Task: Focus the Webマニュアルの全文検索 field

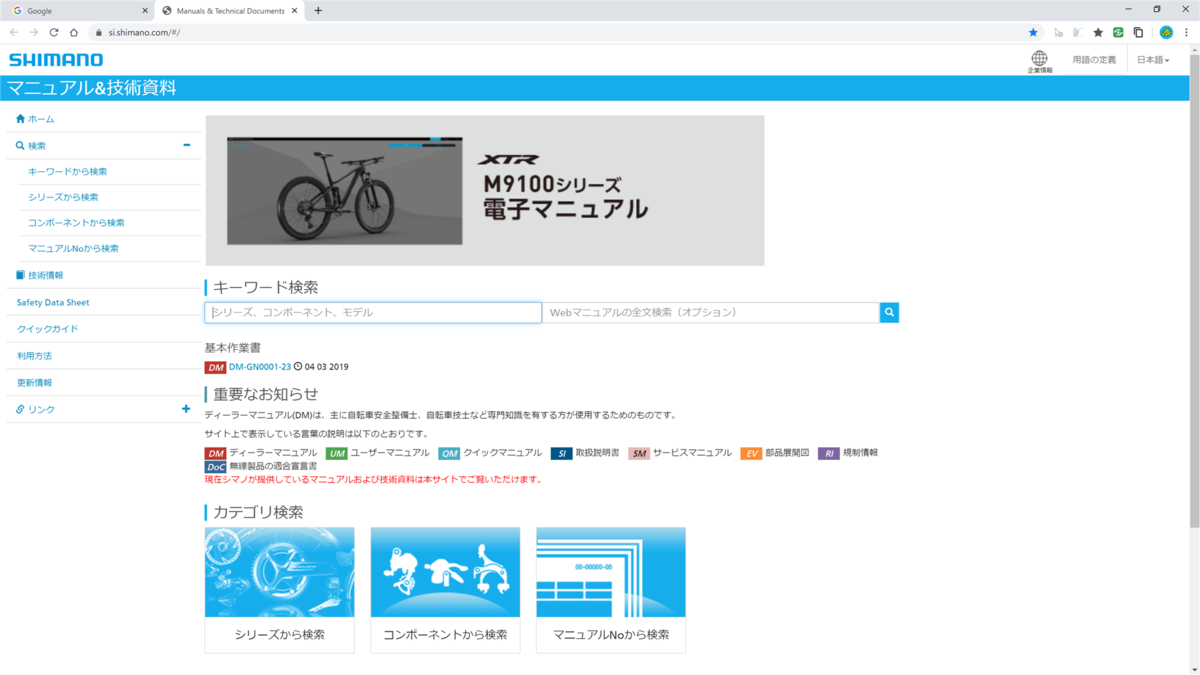Action: tap(711, 313)
